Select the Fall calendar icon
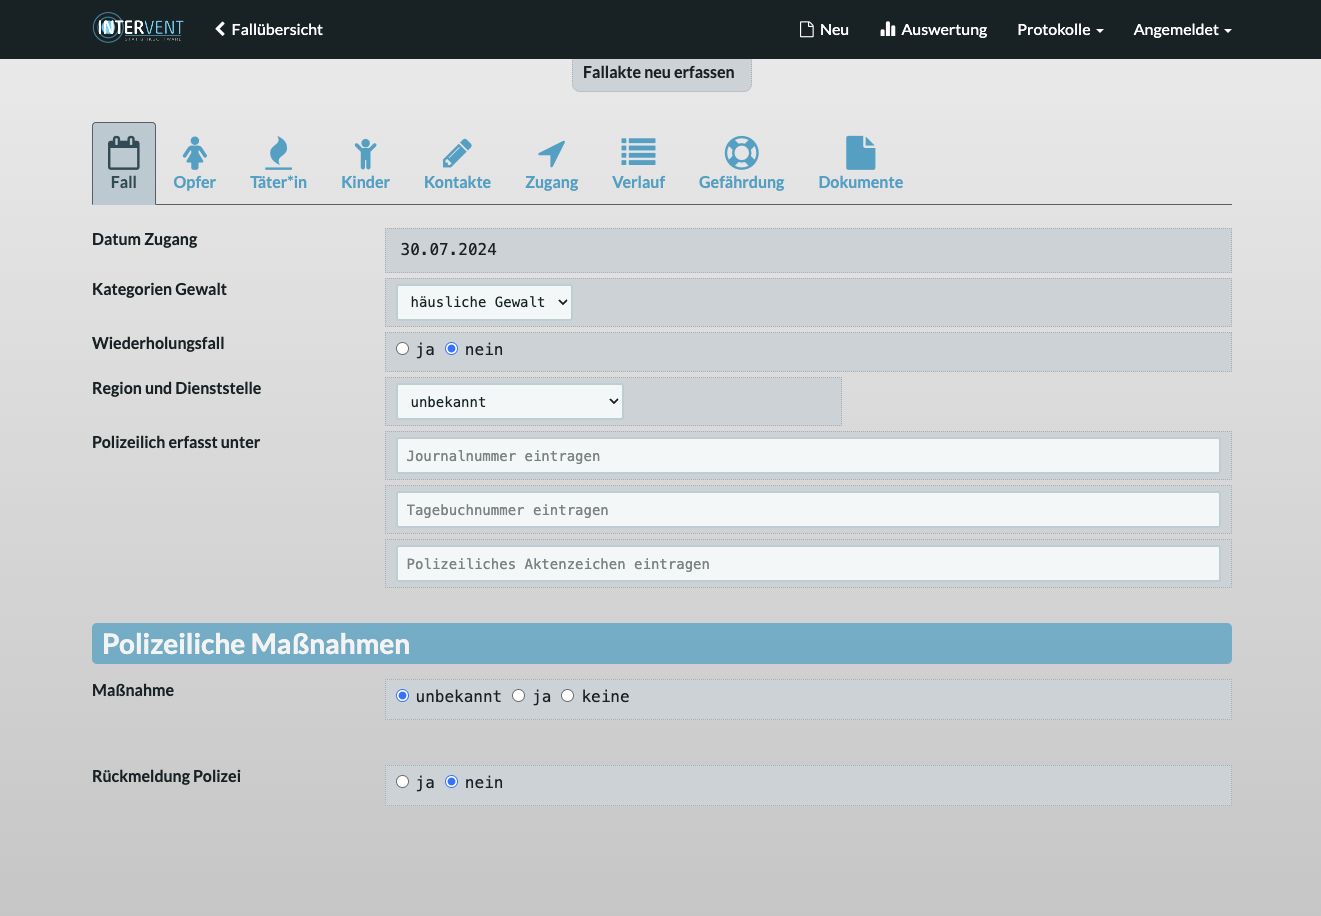Image resolution: width=1321 pixels, height=916 pixels. point(124,153)
